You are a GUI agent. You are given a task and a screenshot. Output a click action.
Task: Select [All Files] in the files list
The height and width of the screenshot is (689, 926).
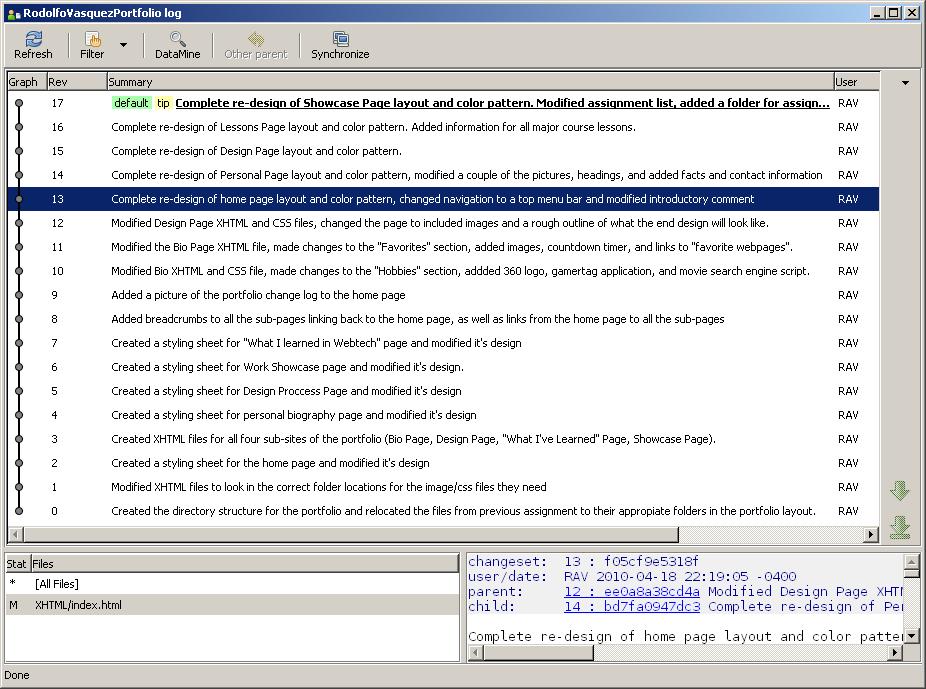point(232,584)
